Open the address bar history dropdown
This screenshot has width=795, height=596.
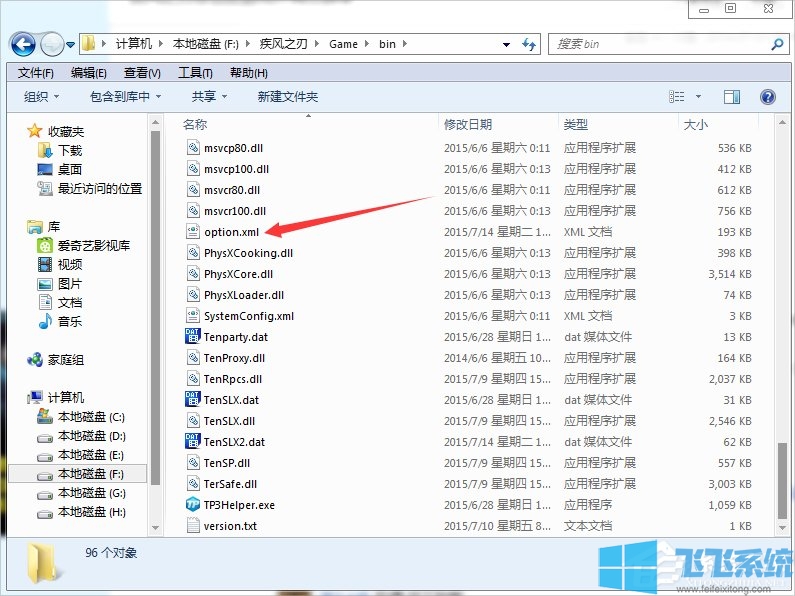coord(507,44)
